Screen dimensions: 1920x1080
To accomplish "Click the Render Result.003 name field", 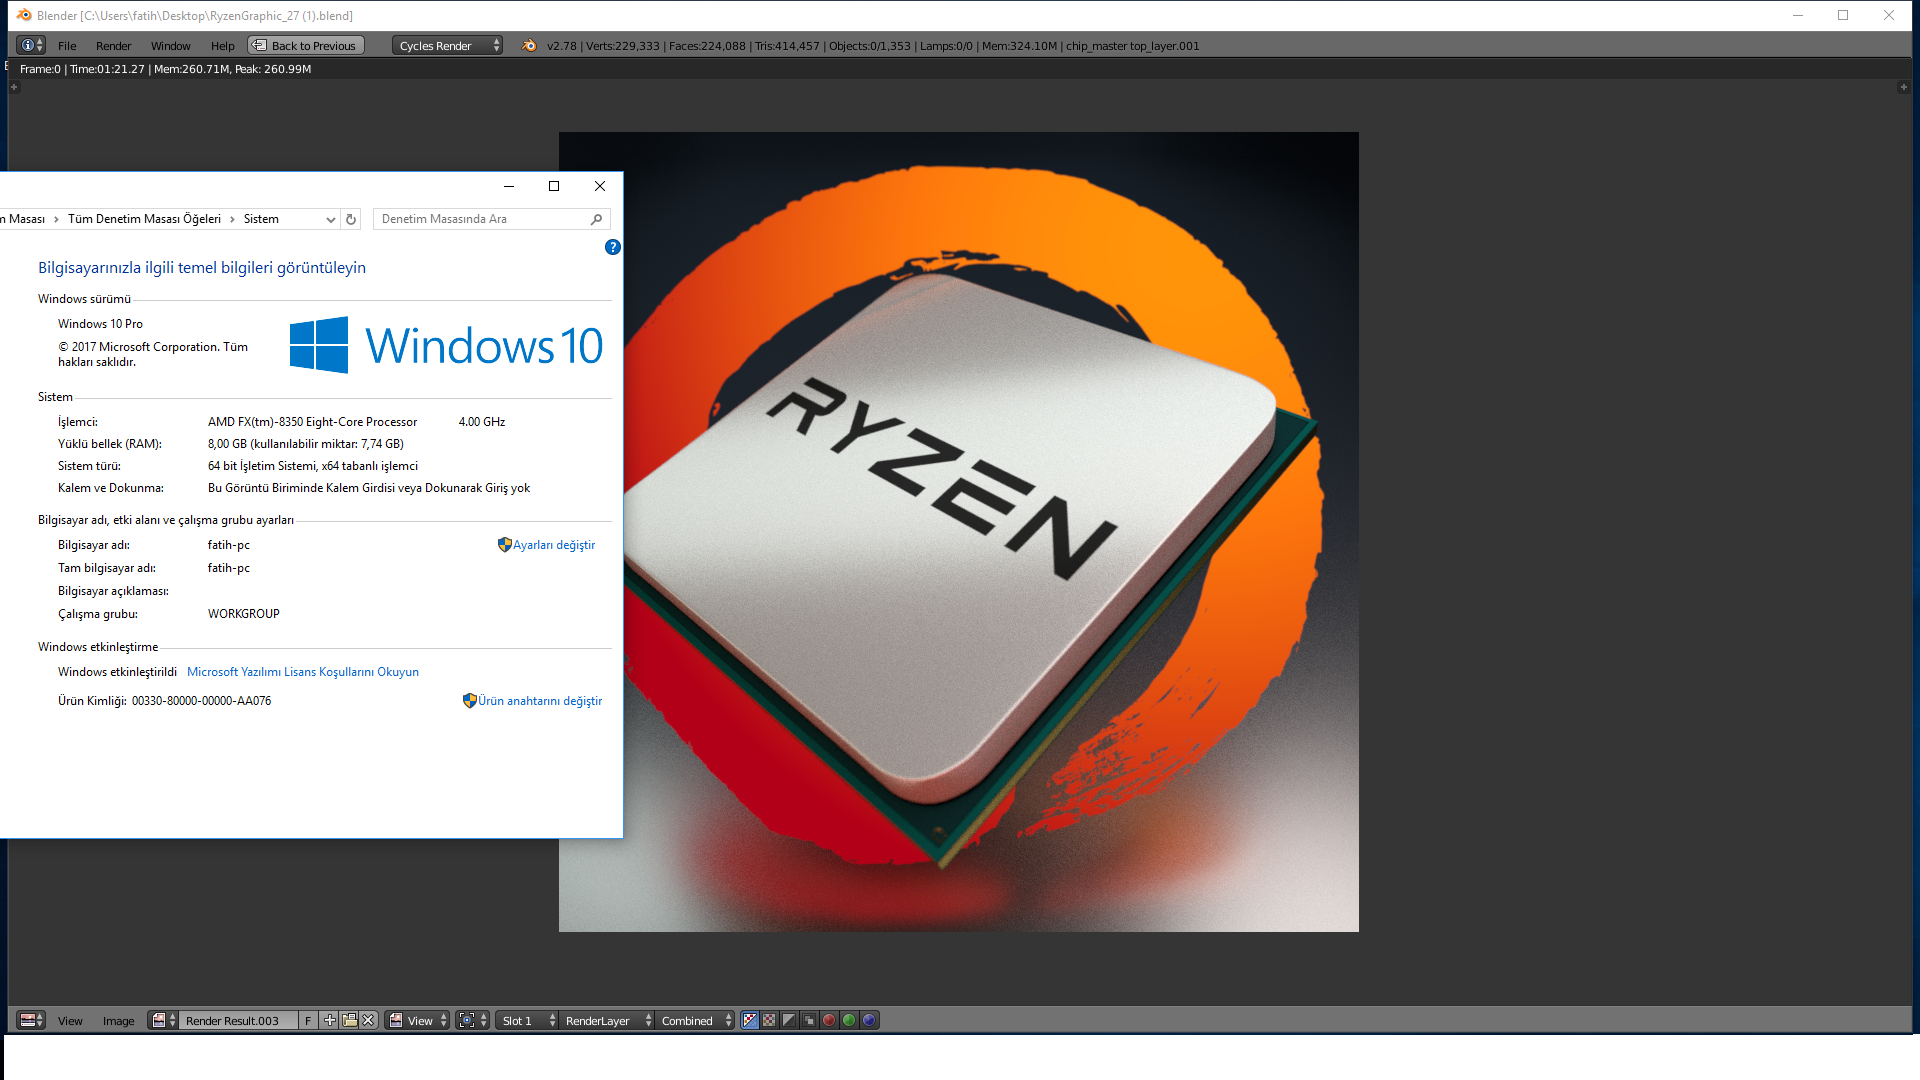I will coord(238,1020).
